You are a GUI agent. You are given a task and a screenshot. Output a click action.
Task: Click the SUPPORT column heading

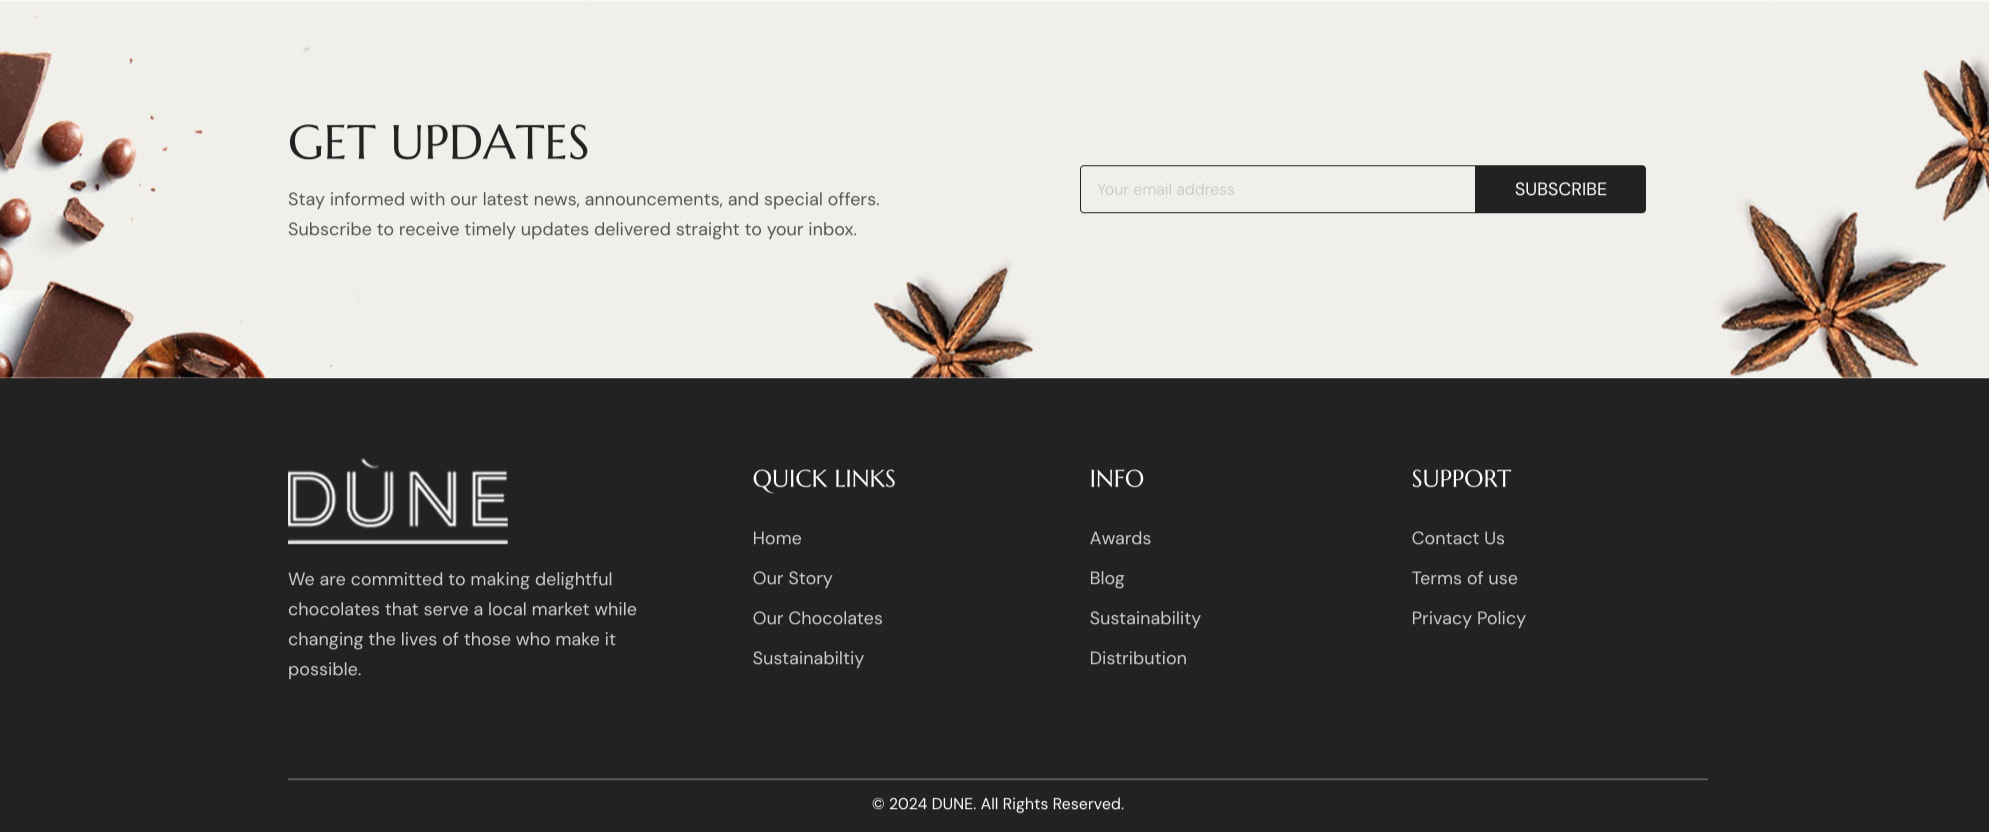(x=1461, y=479)
